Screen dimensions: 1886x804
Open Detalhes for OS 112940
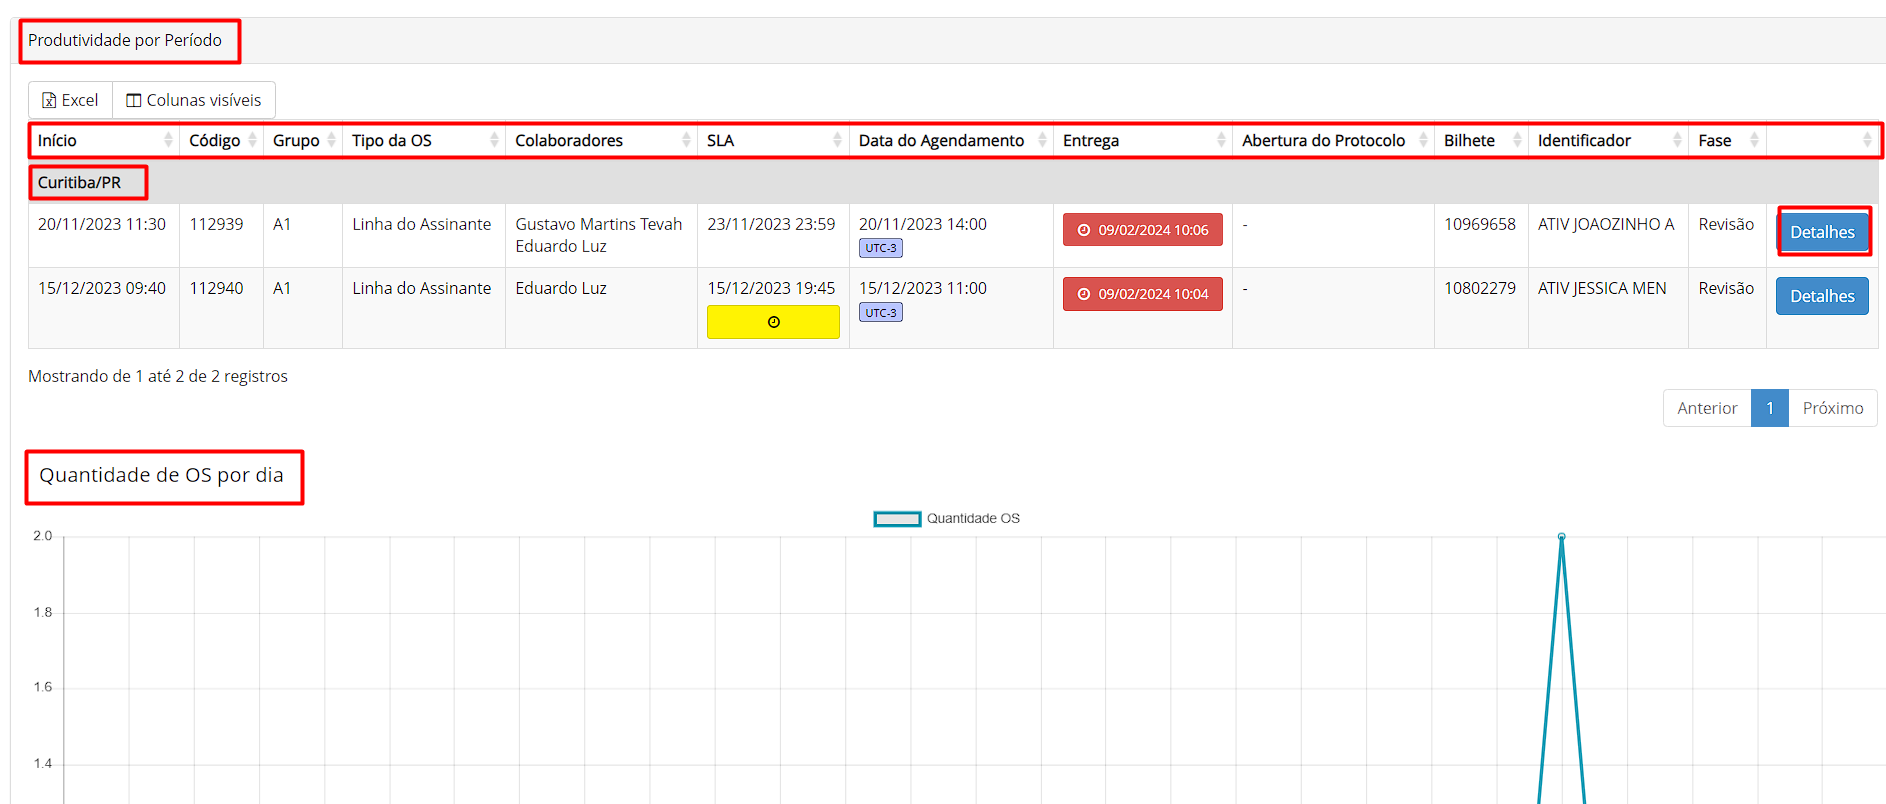[1821, 296]
